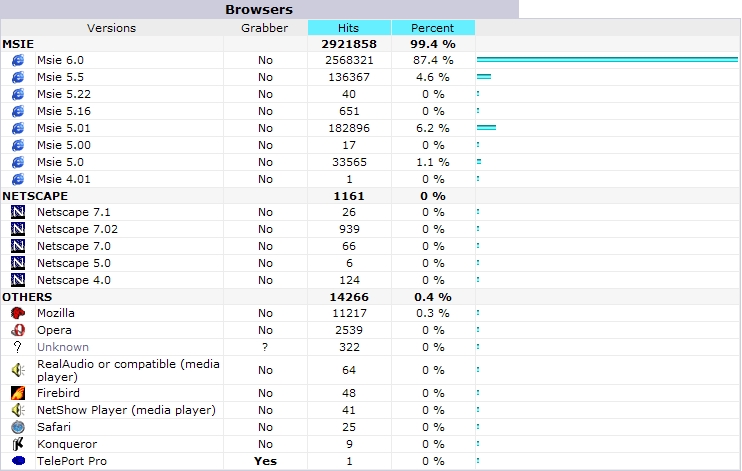Click the Netscape icon beside Netscape 4.0
Image resolution: width=742 pixels, height=471 pixels.
[x=18, y=280]
